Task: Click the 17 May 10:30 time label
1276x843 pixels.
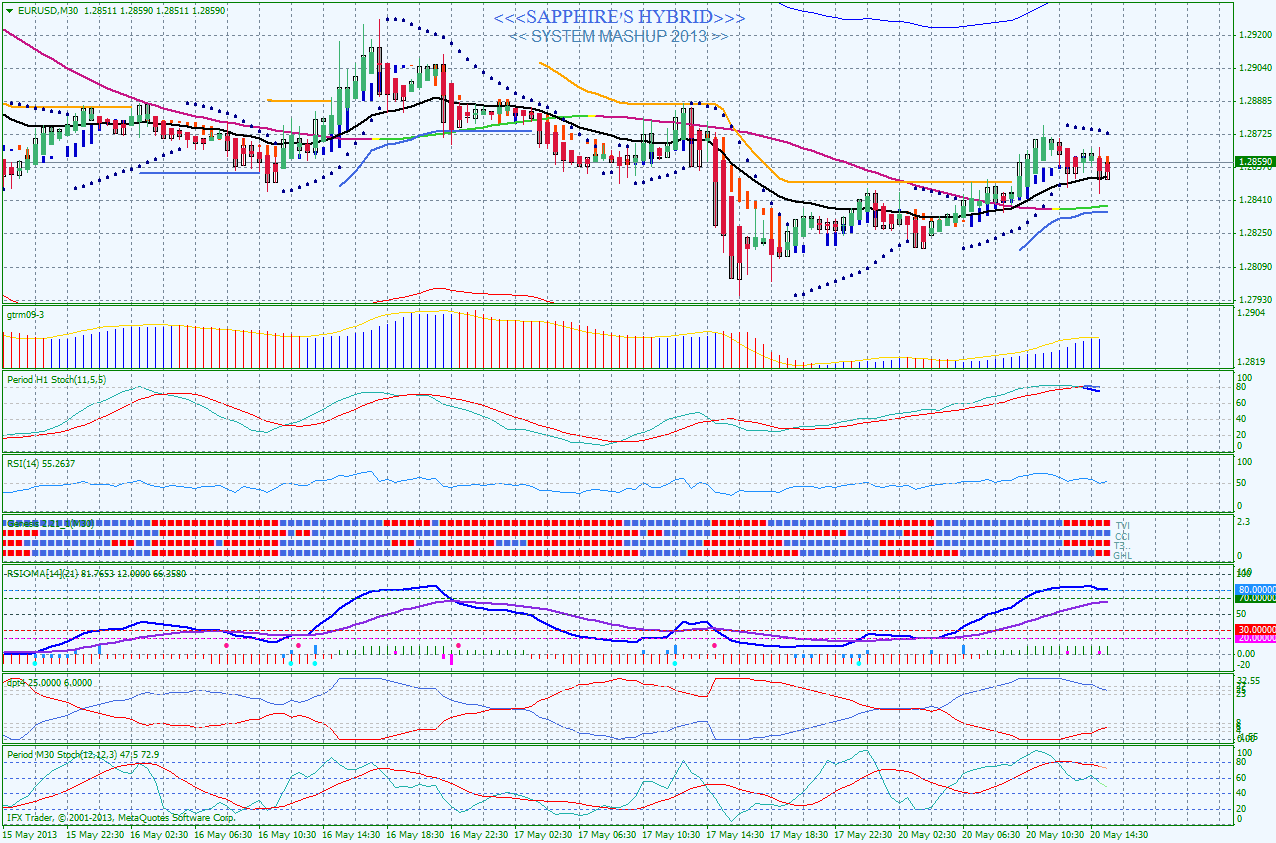Action: click(672, 833)
